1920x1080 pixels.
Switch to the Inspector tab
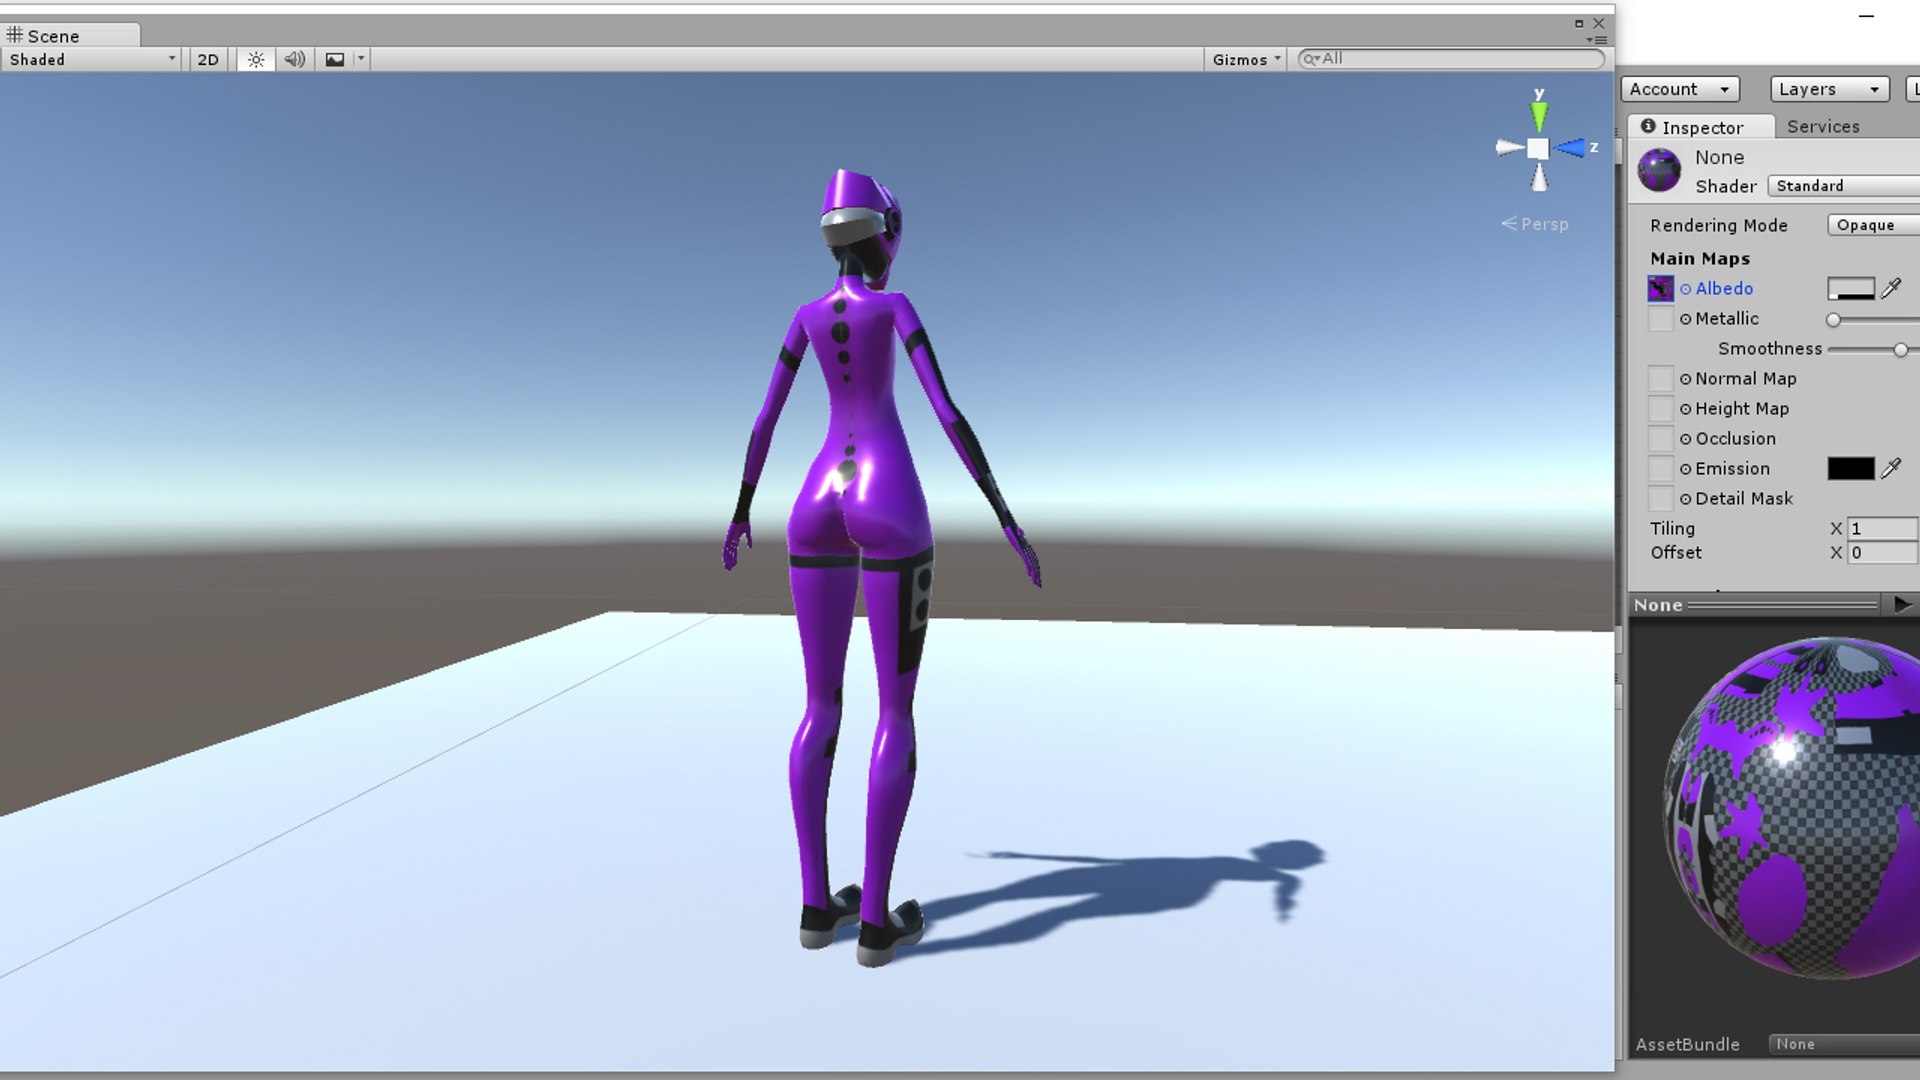(x=1700, y=127)
